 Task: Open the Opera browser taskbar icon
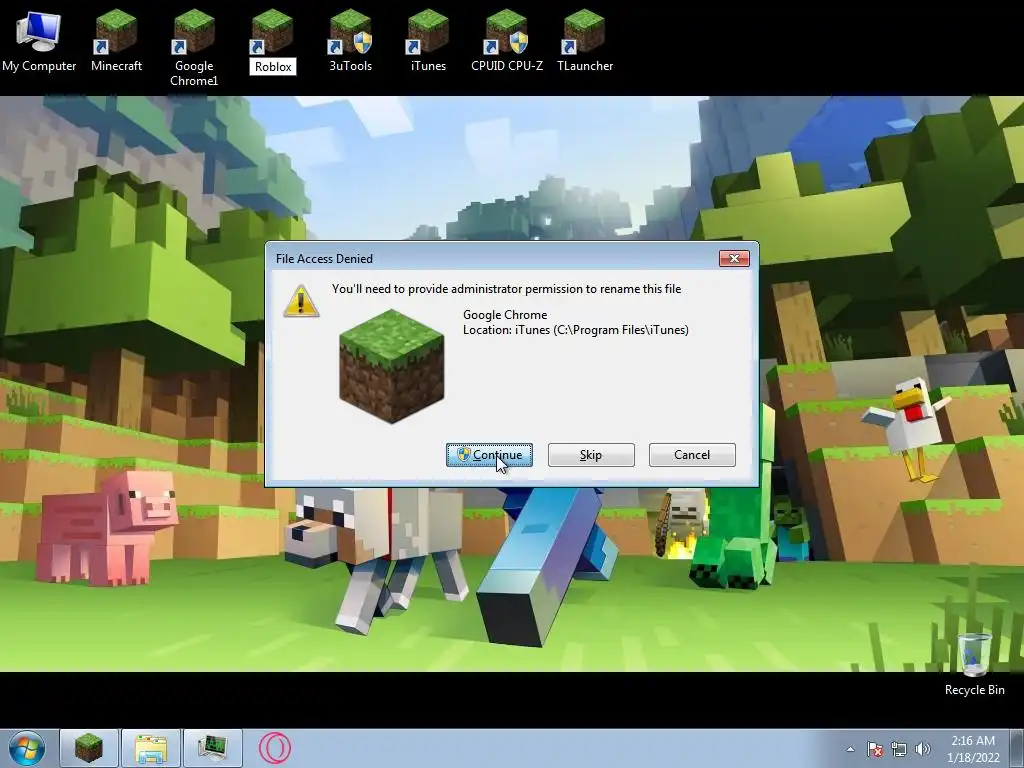click(275, 748)
